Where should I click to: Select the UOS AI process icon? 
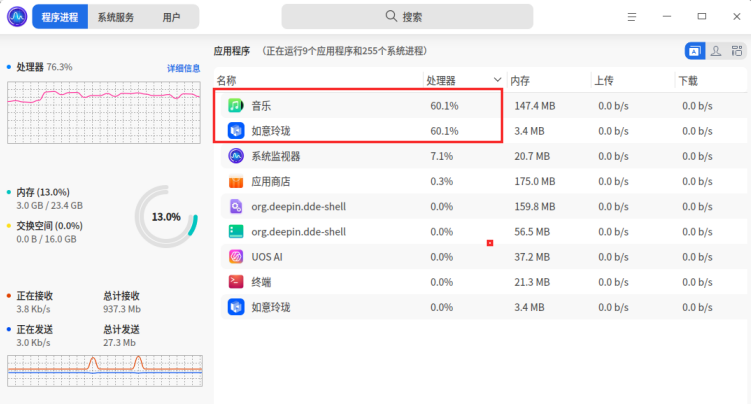tap(236, 257)
